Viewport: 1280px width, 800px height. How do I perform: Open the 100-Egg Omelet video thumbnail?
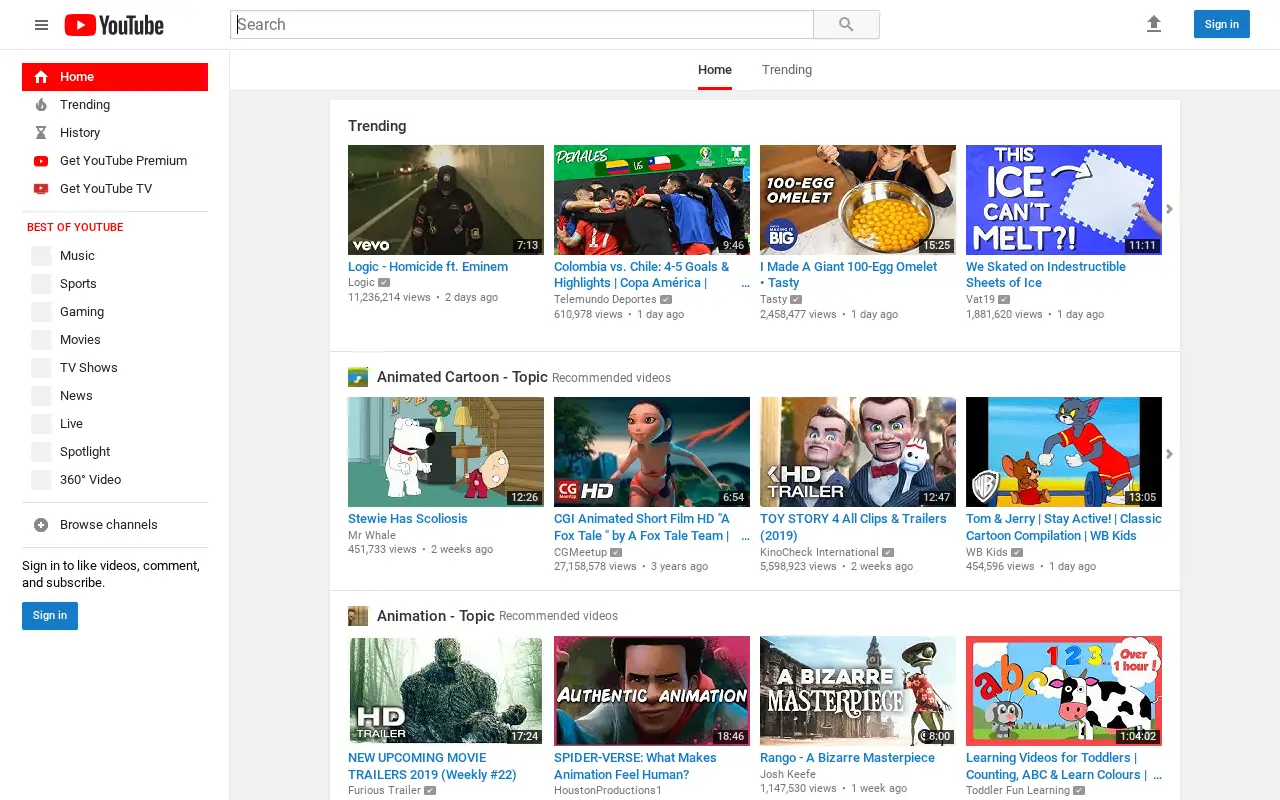point(858,200)
